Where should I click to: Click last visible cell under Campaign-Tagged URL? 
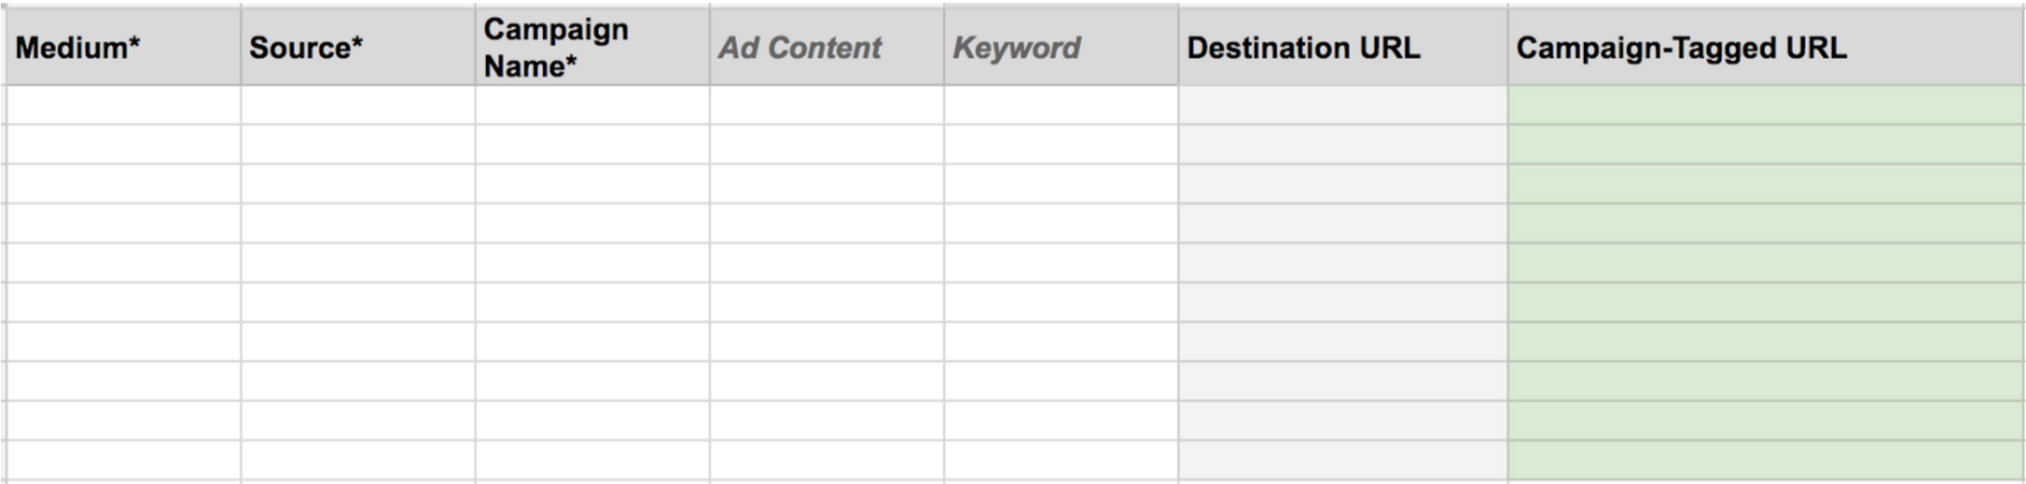1766,460
